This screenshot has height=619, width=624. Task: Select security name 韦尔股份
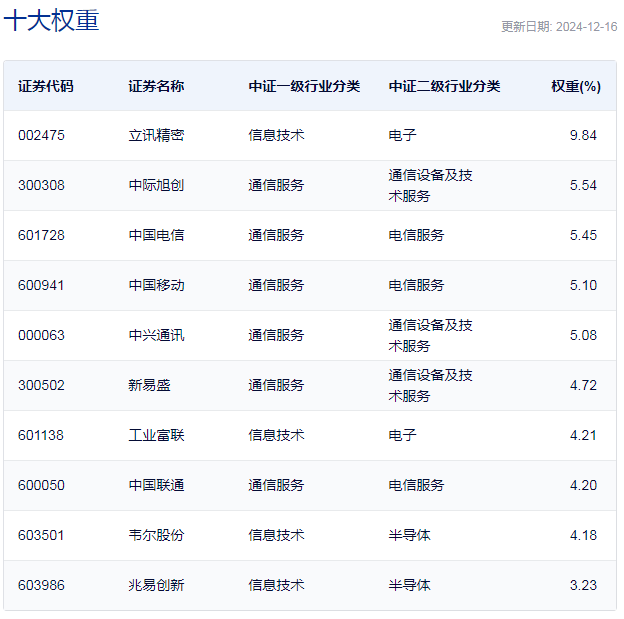tap(156, 535)
